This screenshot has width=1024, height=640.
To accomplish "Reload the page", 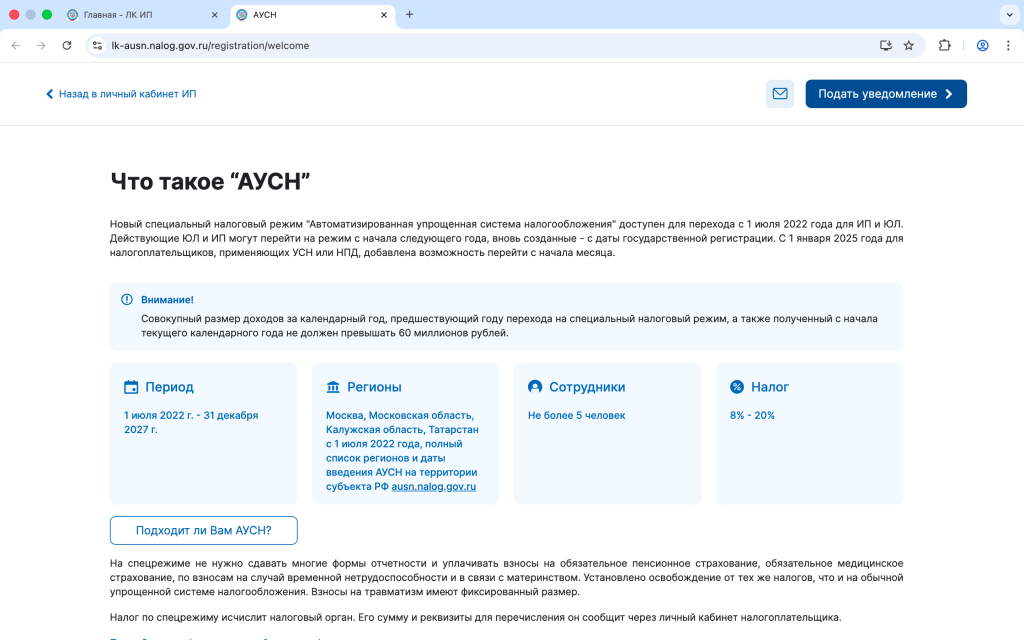I will (x=67, y=45).
